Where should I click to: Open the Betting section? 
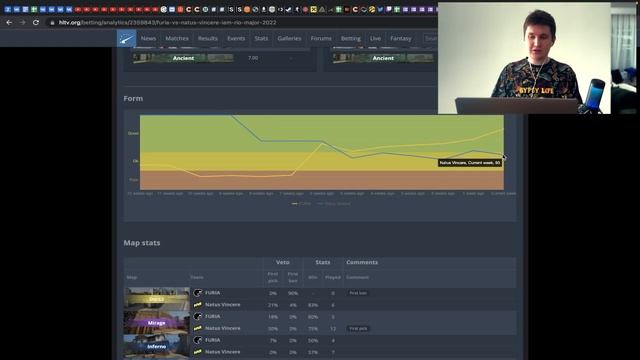pos(351,38)
